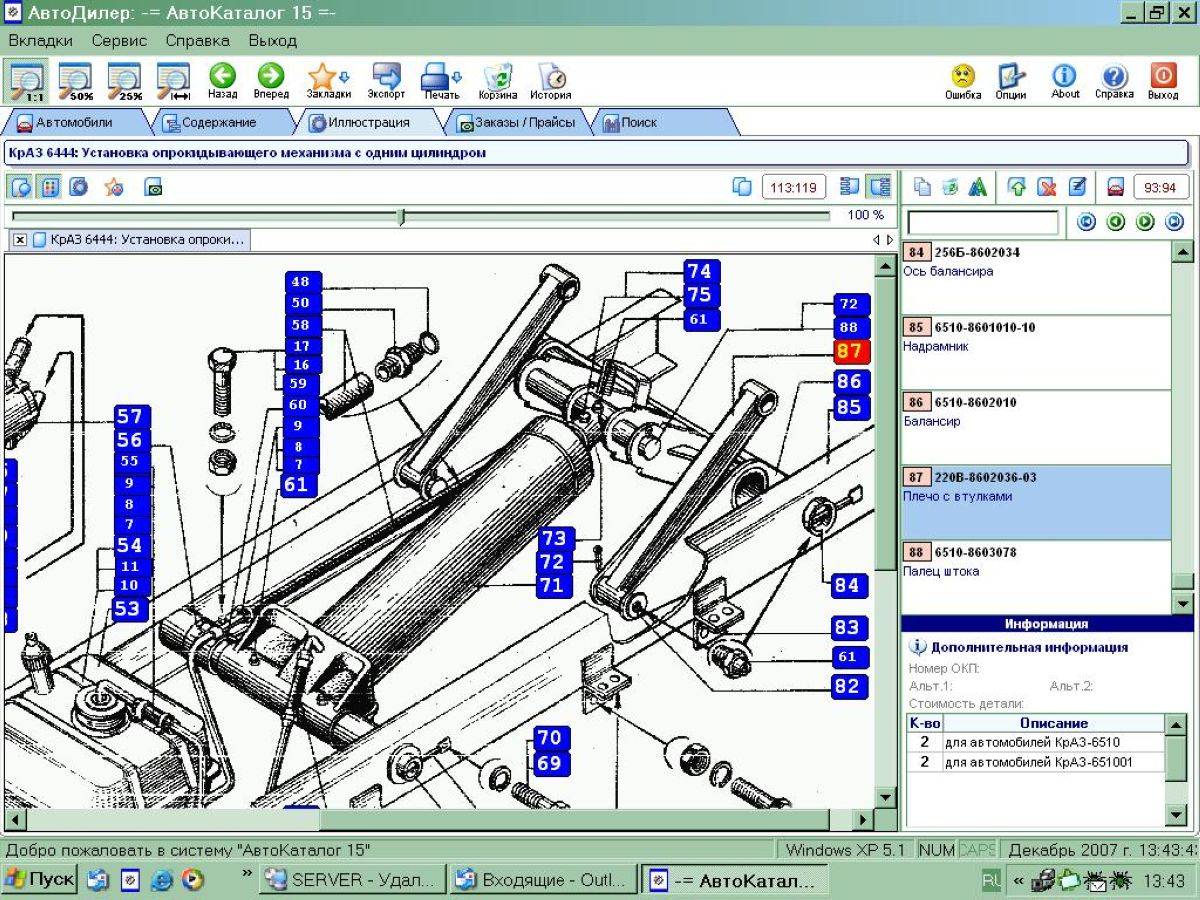Click the green eye view icon
Viewport: 1200px width, 900px height.
pyautogui.click(x=153, y=187)
